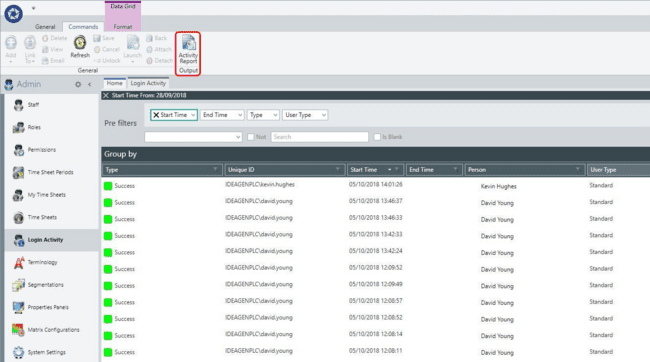650x362 pixels.
Task: Remove the Start Time From filter
Action: pos(106,95)
